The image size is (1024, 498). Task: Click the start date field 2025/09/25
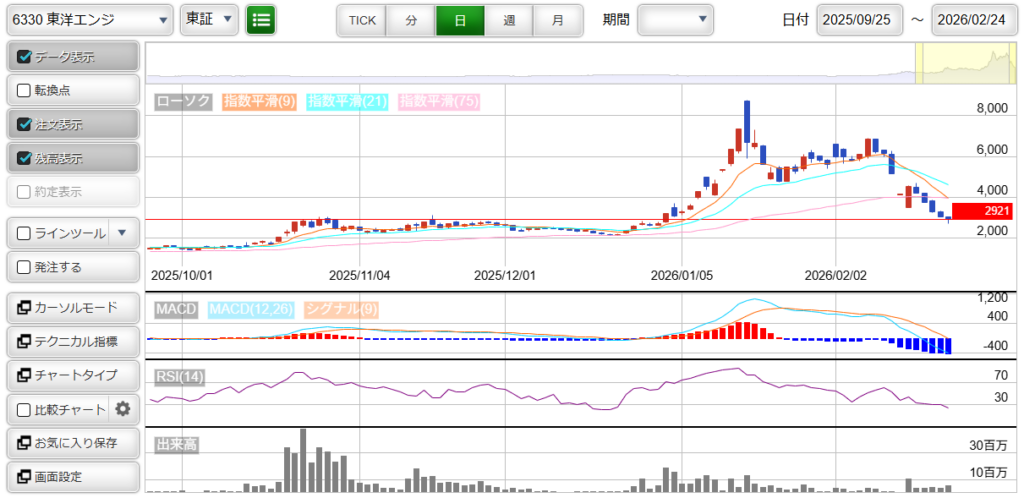coord(859,20)
